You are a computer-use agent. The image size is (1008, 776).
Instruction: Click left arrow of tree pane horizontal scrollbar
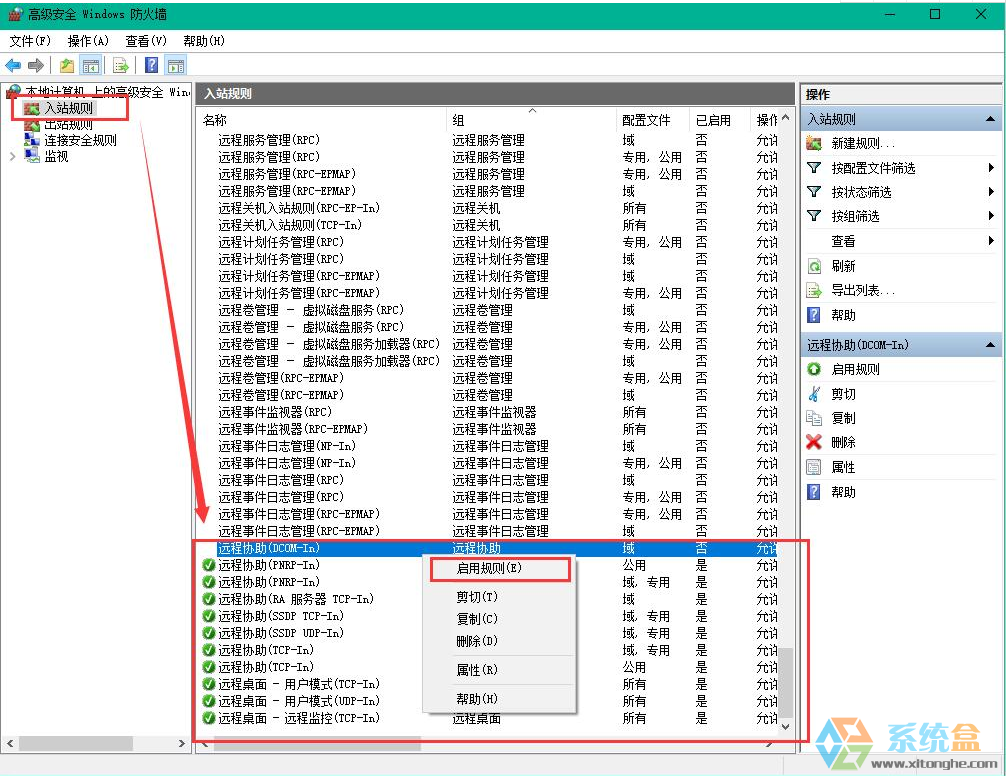[10, 743]
